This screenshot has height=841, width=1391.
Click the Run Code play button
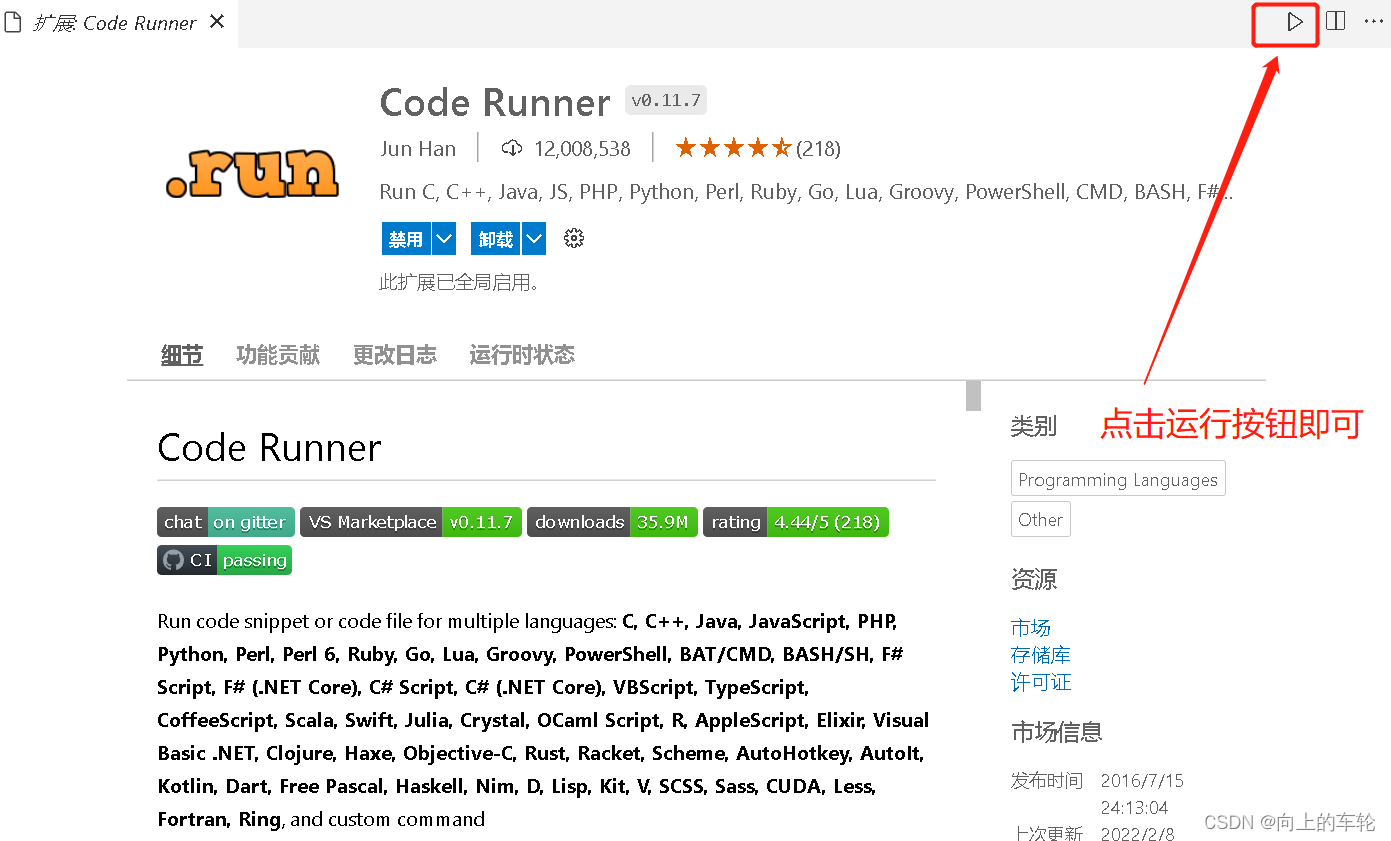coord(1294,21)
